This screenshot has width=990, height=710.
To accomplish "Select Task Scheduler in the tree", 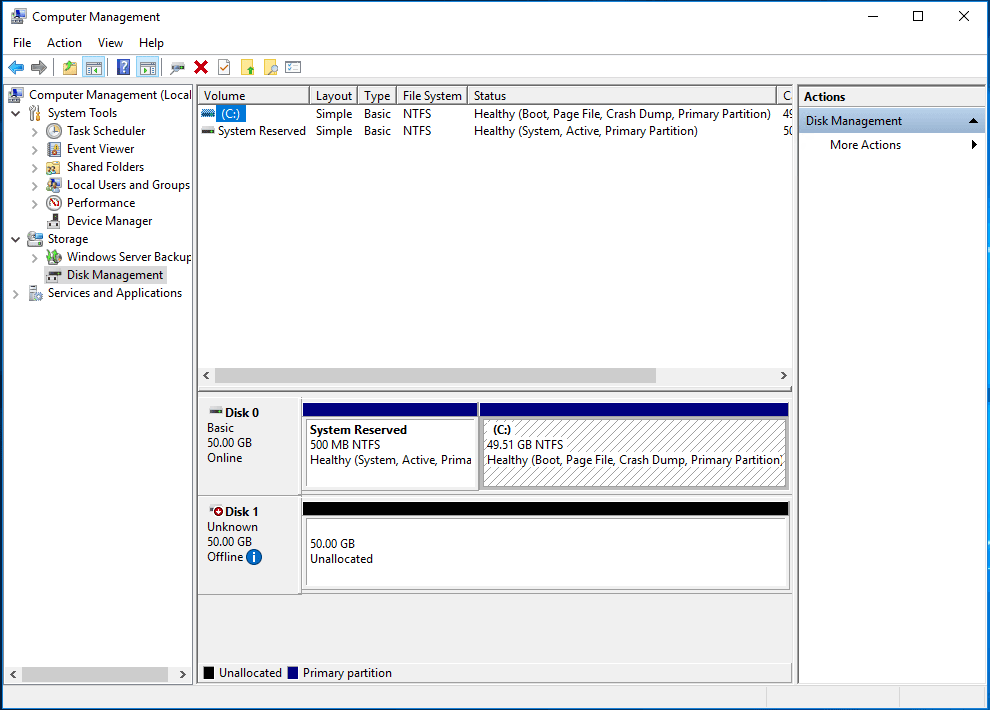I will pyautogui.click(x=106, y=131).
